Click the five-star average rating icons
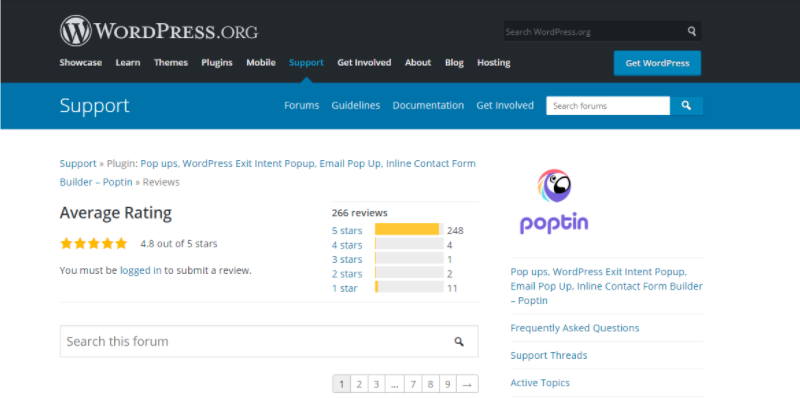This screenshot has width=800, height=398. (93, 243)
